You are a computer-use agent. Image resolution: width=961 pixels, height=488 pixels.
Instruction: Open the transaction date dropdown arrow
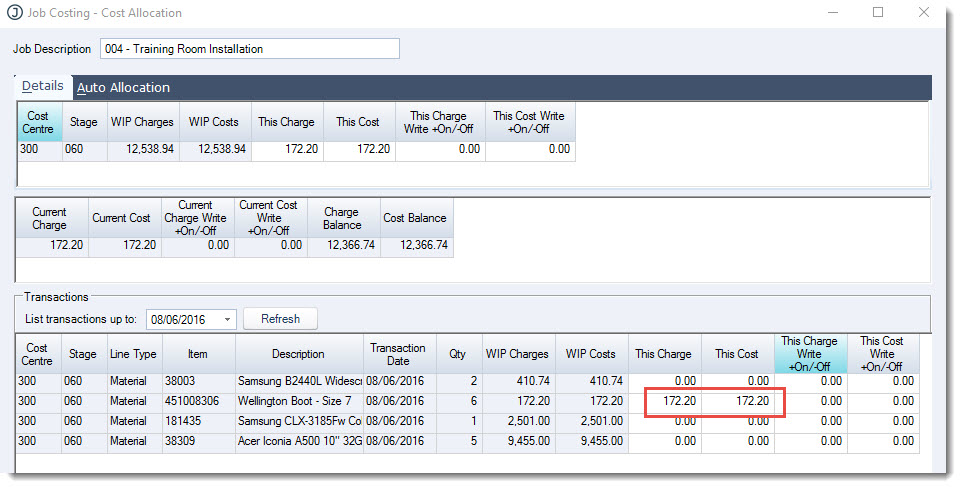(227, 319)
